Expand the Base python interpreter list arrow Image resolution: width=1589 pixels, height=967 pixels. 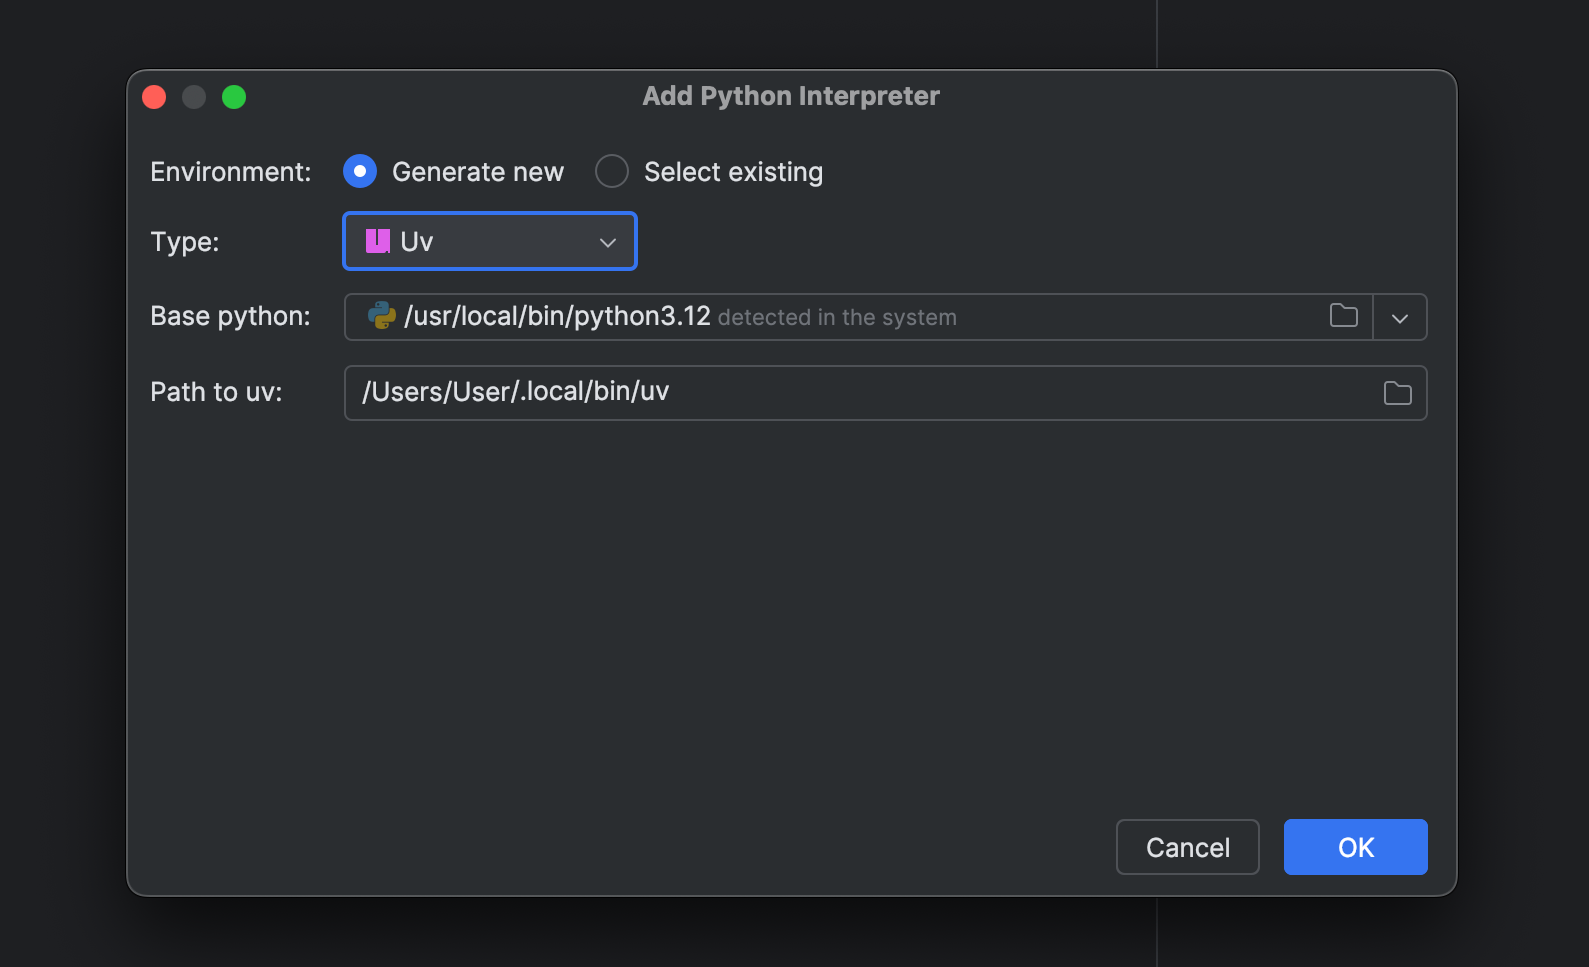coord(1399,318)
